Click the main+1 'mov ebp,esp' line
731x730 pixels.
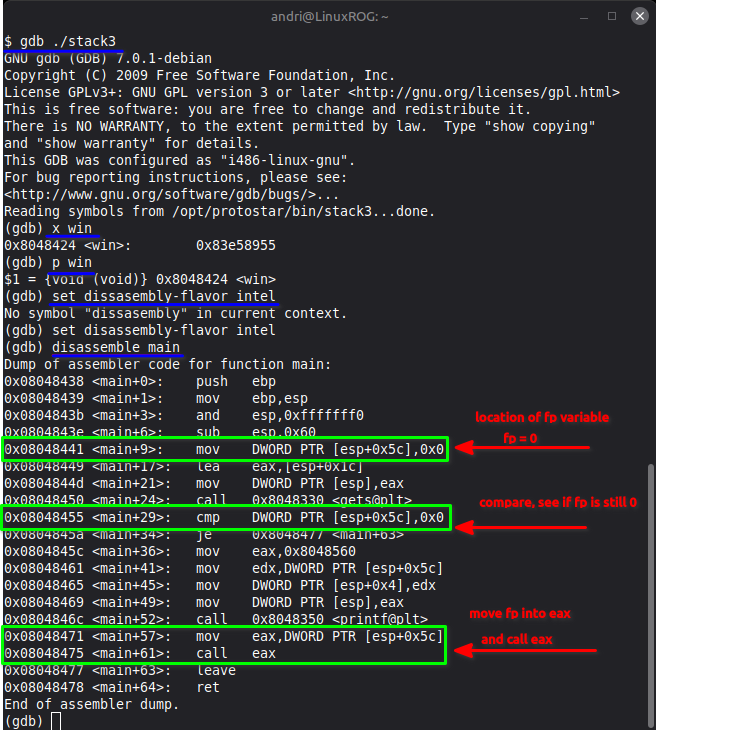[x=156, y=399]
